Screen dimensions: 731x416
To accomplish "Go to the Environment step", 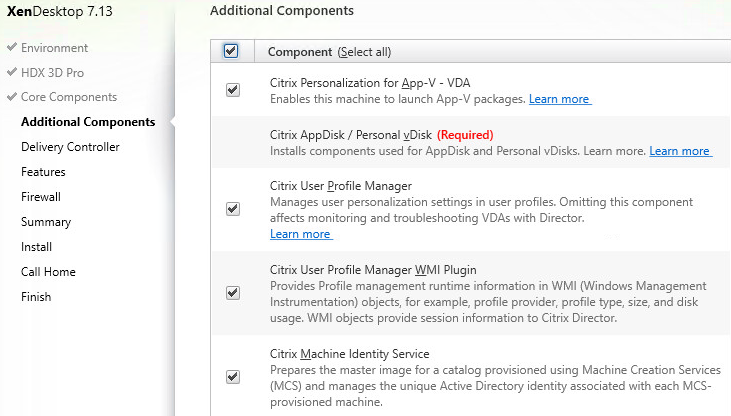I will [x=54, y=48].
